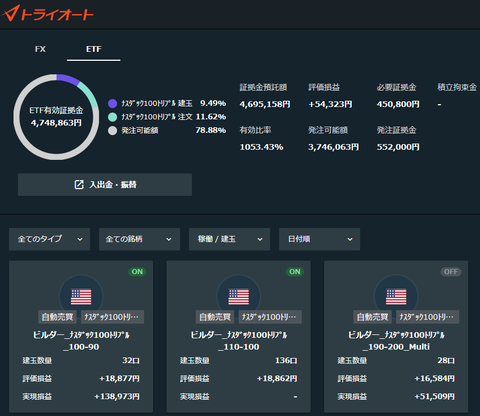Open the 入出金・振替 button
This screenshot has width=480, height=416.
[105, 184]
